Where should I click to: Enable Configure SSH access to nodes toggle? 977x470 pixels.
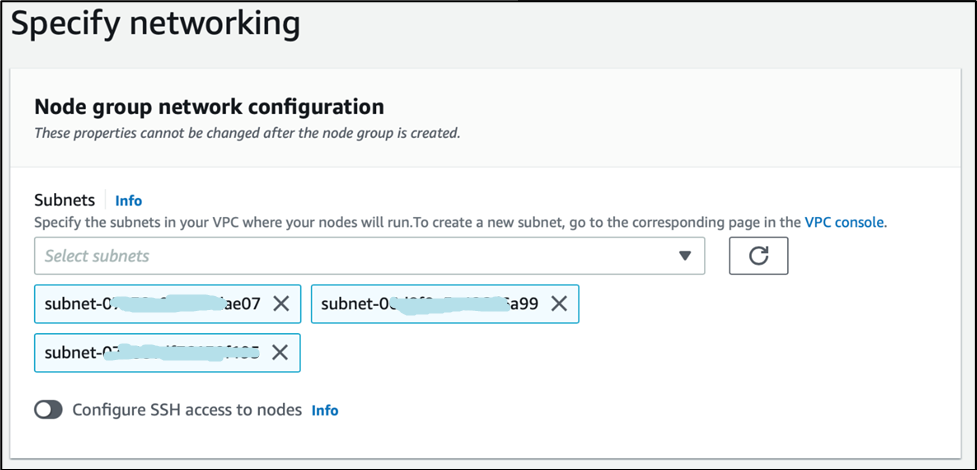pyautogui.click(x=48, y=410)
